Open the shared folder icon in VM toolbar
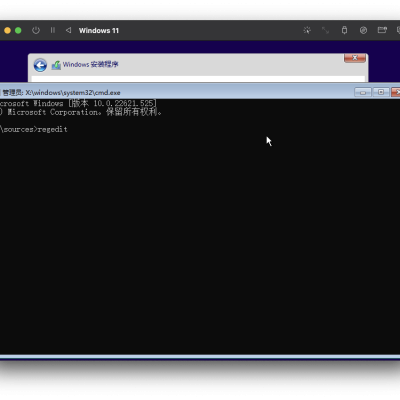 (382, 30)
